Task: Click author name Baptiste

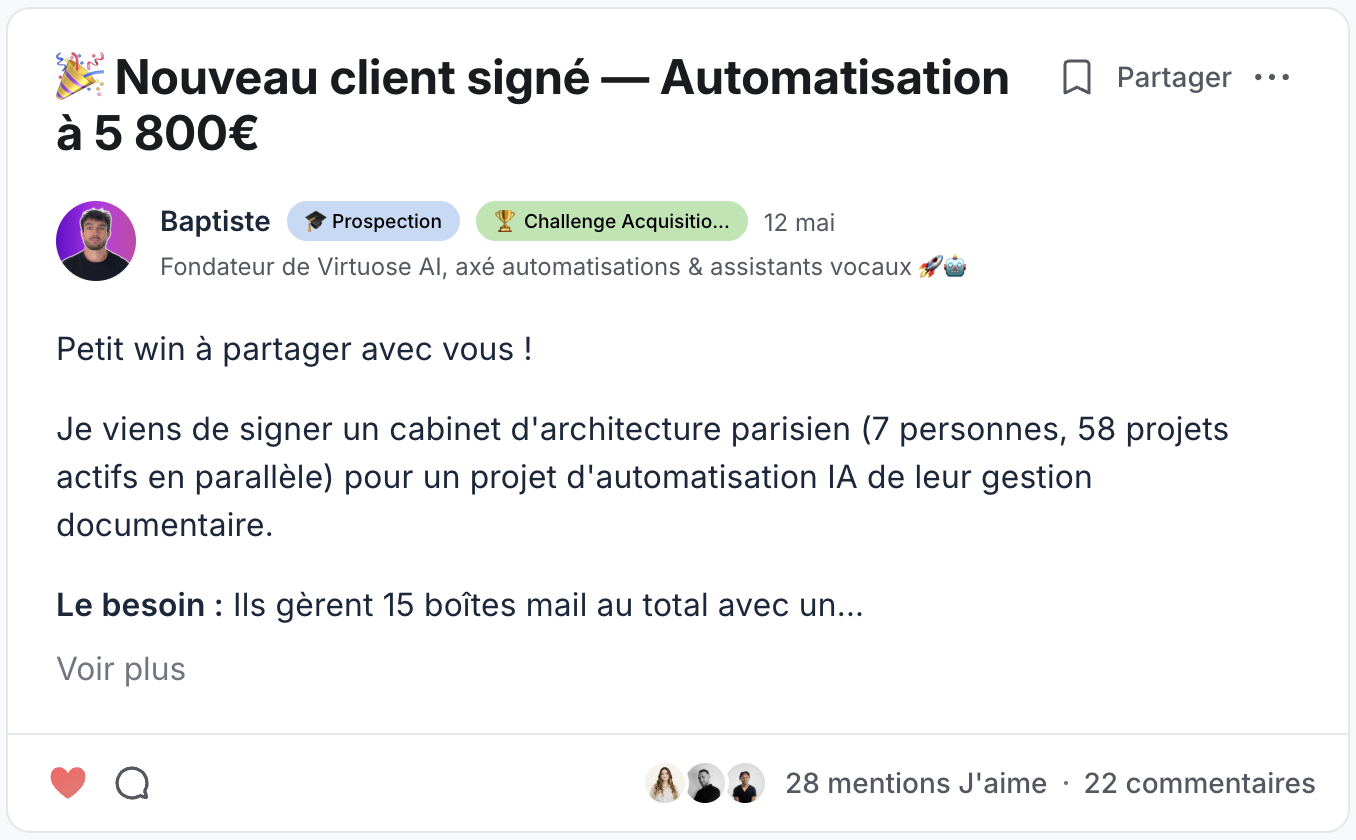Action: click(x=215, y=221)
